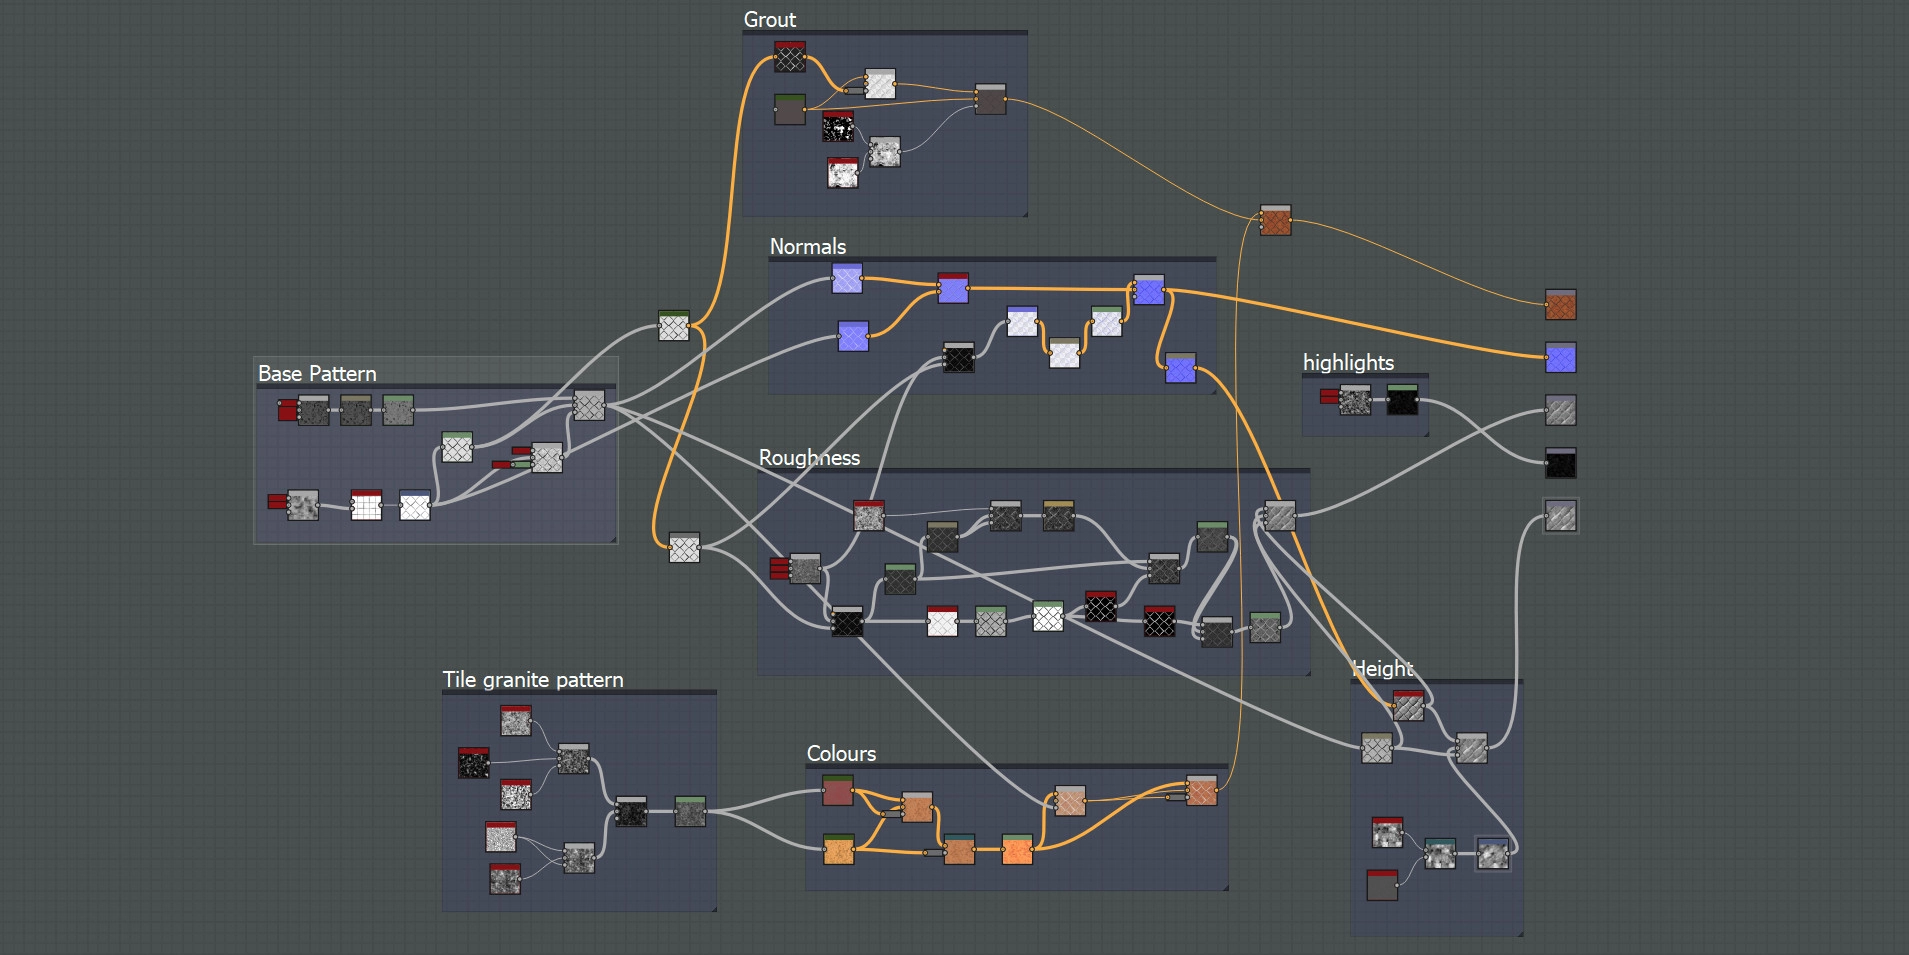Viewport: 1909px width, 955px height.
Task: Select the black noise node in Tile granite pattern
Action: (x=473, y=763)
